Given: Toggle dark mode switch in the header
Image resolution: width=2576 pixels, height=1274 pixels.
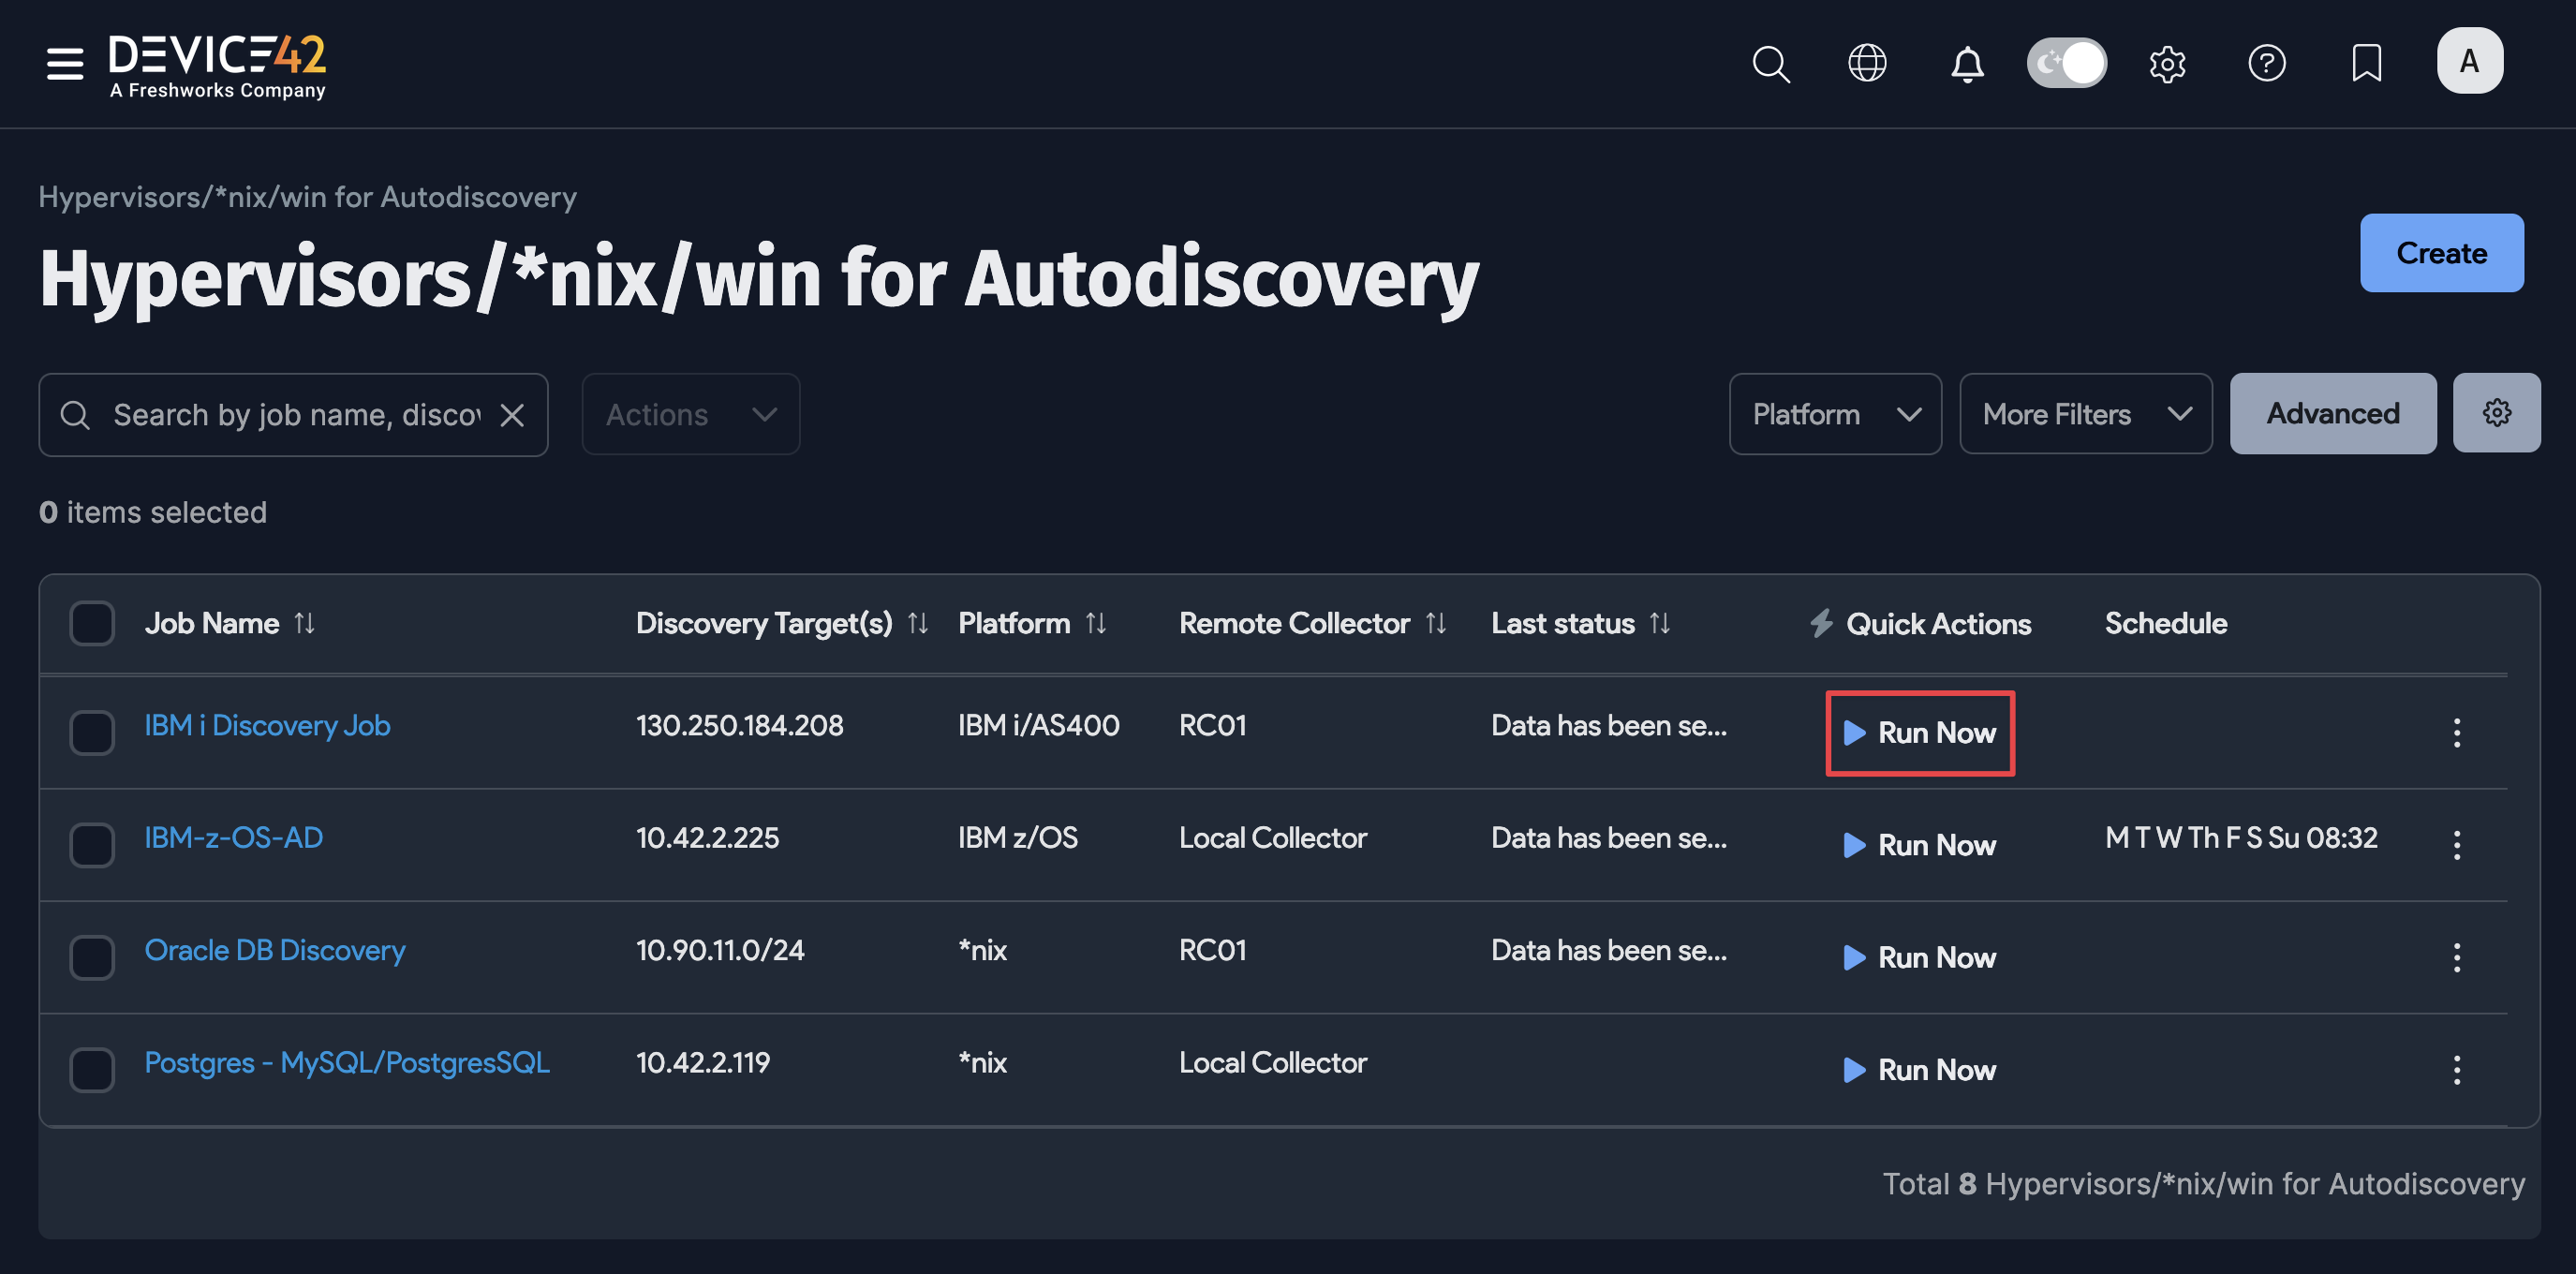Looking at the screenshot, I should [2066, 61].
